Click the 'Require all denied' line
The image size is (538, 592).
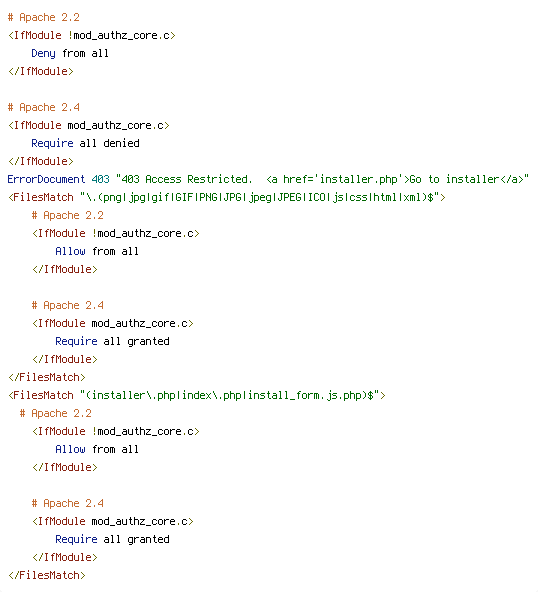tap(85, 143)
